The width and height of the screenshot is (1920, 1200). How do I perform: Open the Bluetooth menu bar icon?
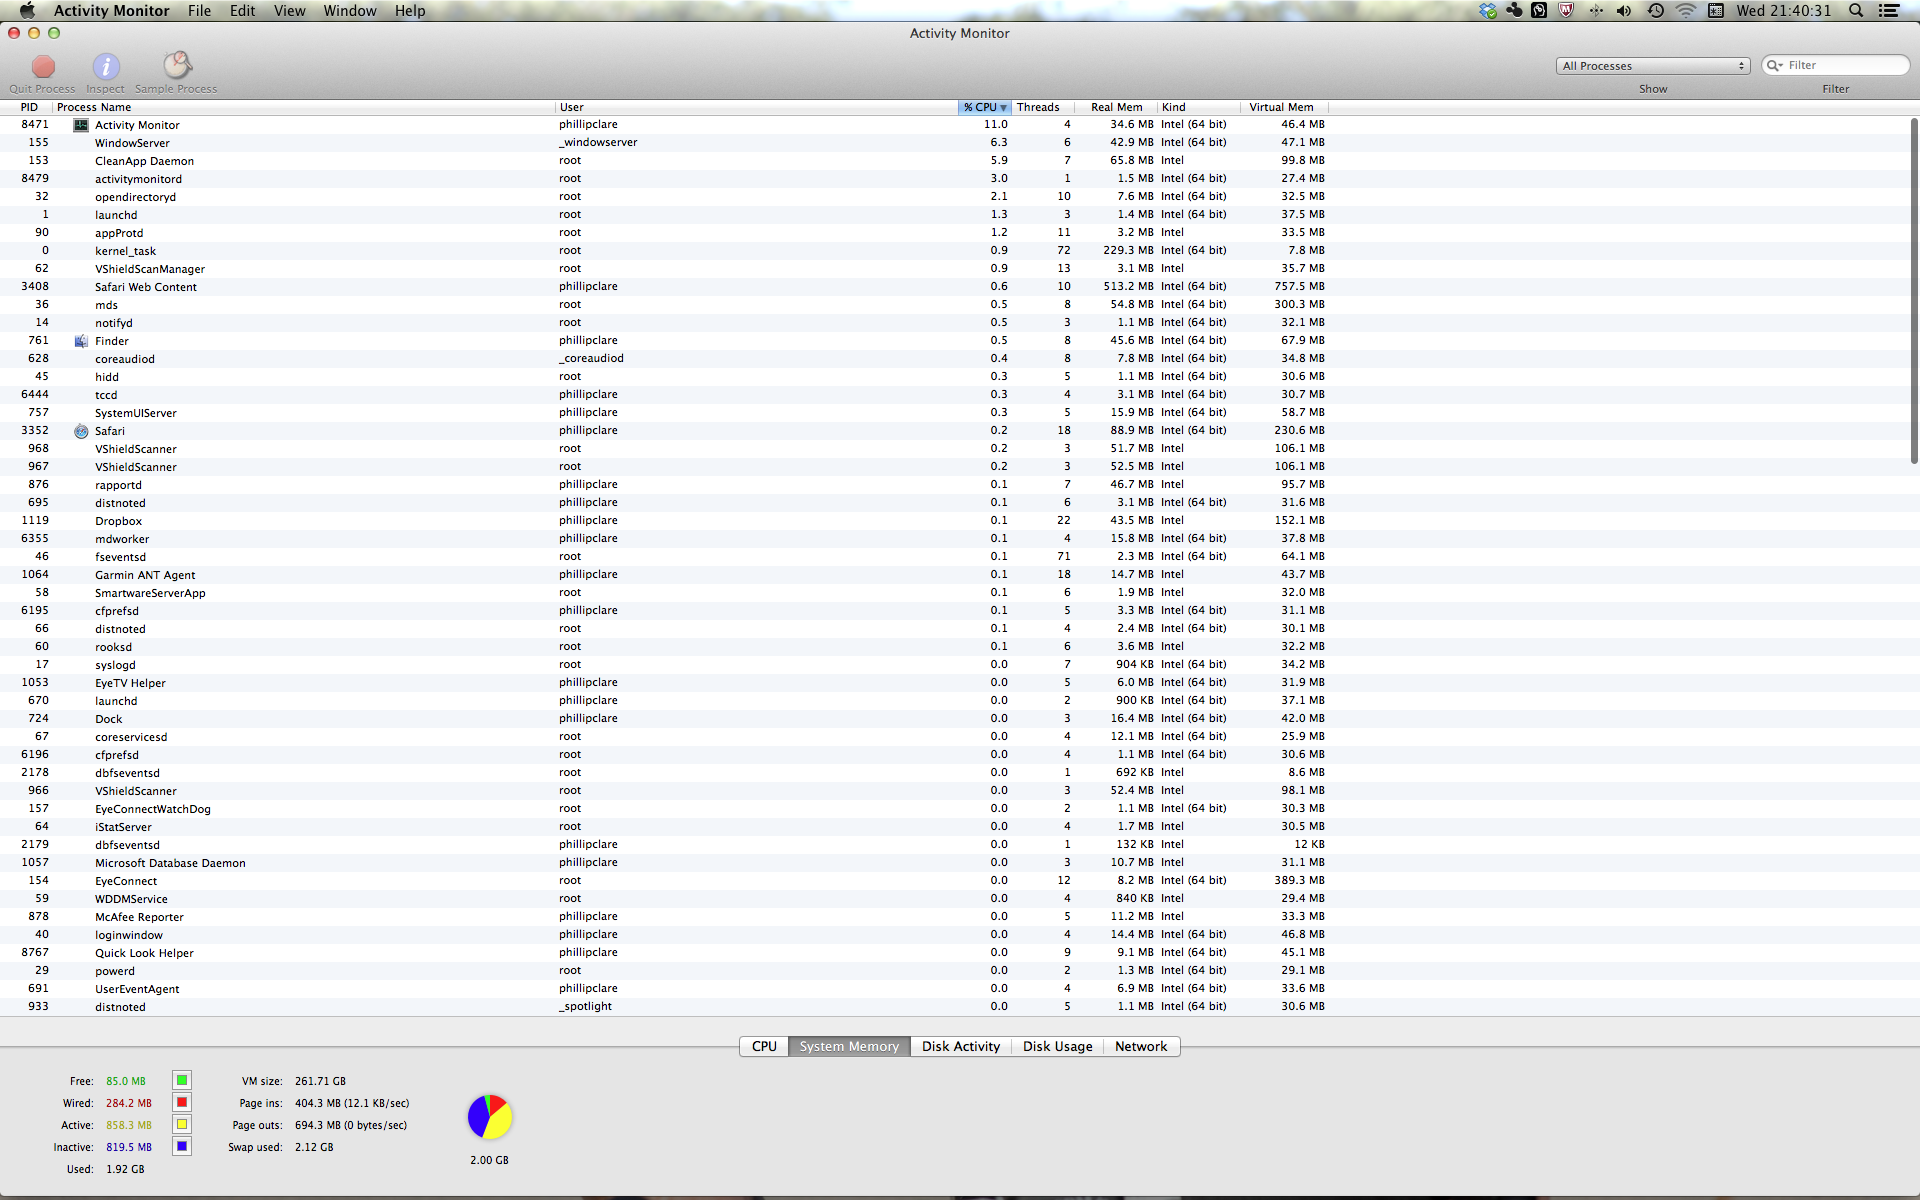tap(1595, 11)
